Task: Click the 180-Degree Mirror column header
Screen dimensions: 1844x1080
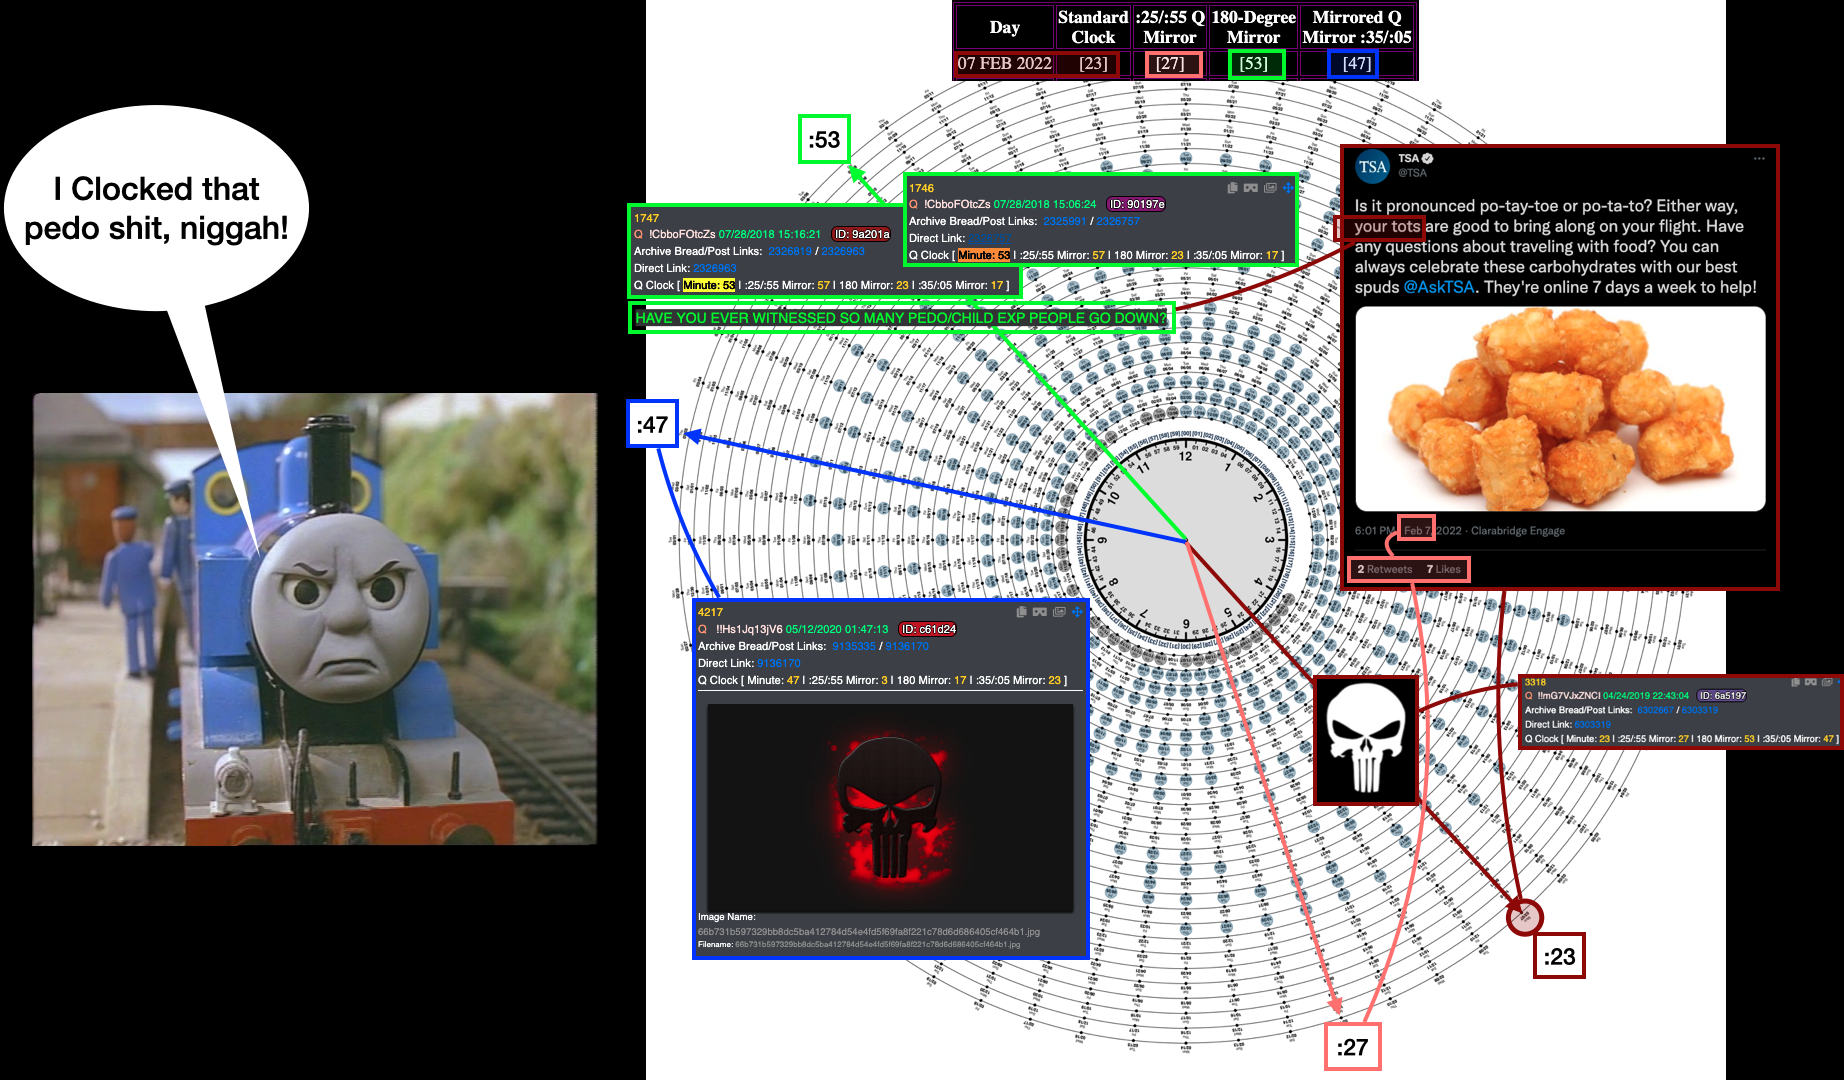Action: [1253, 27]
